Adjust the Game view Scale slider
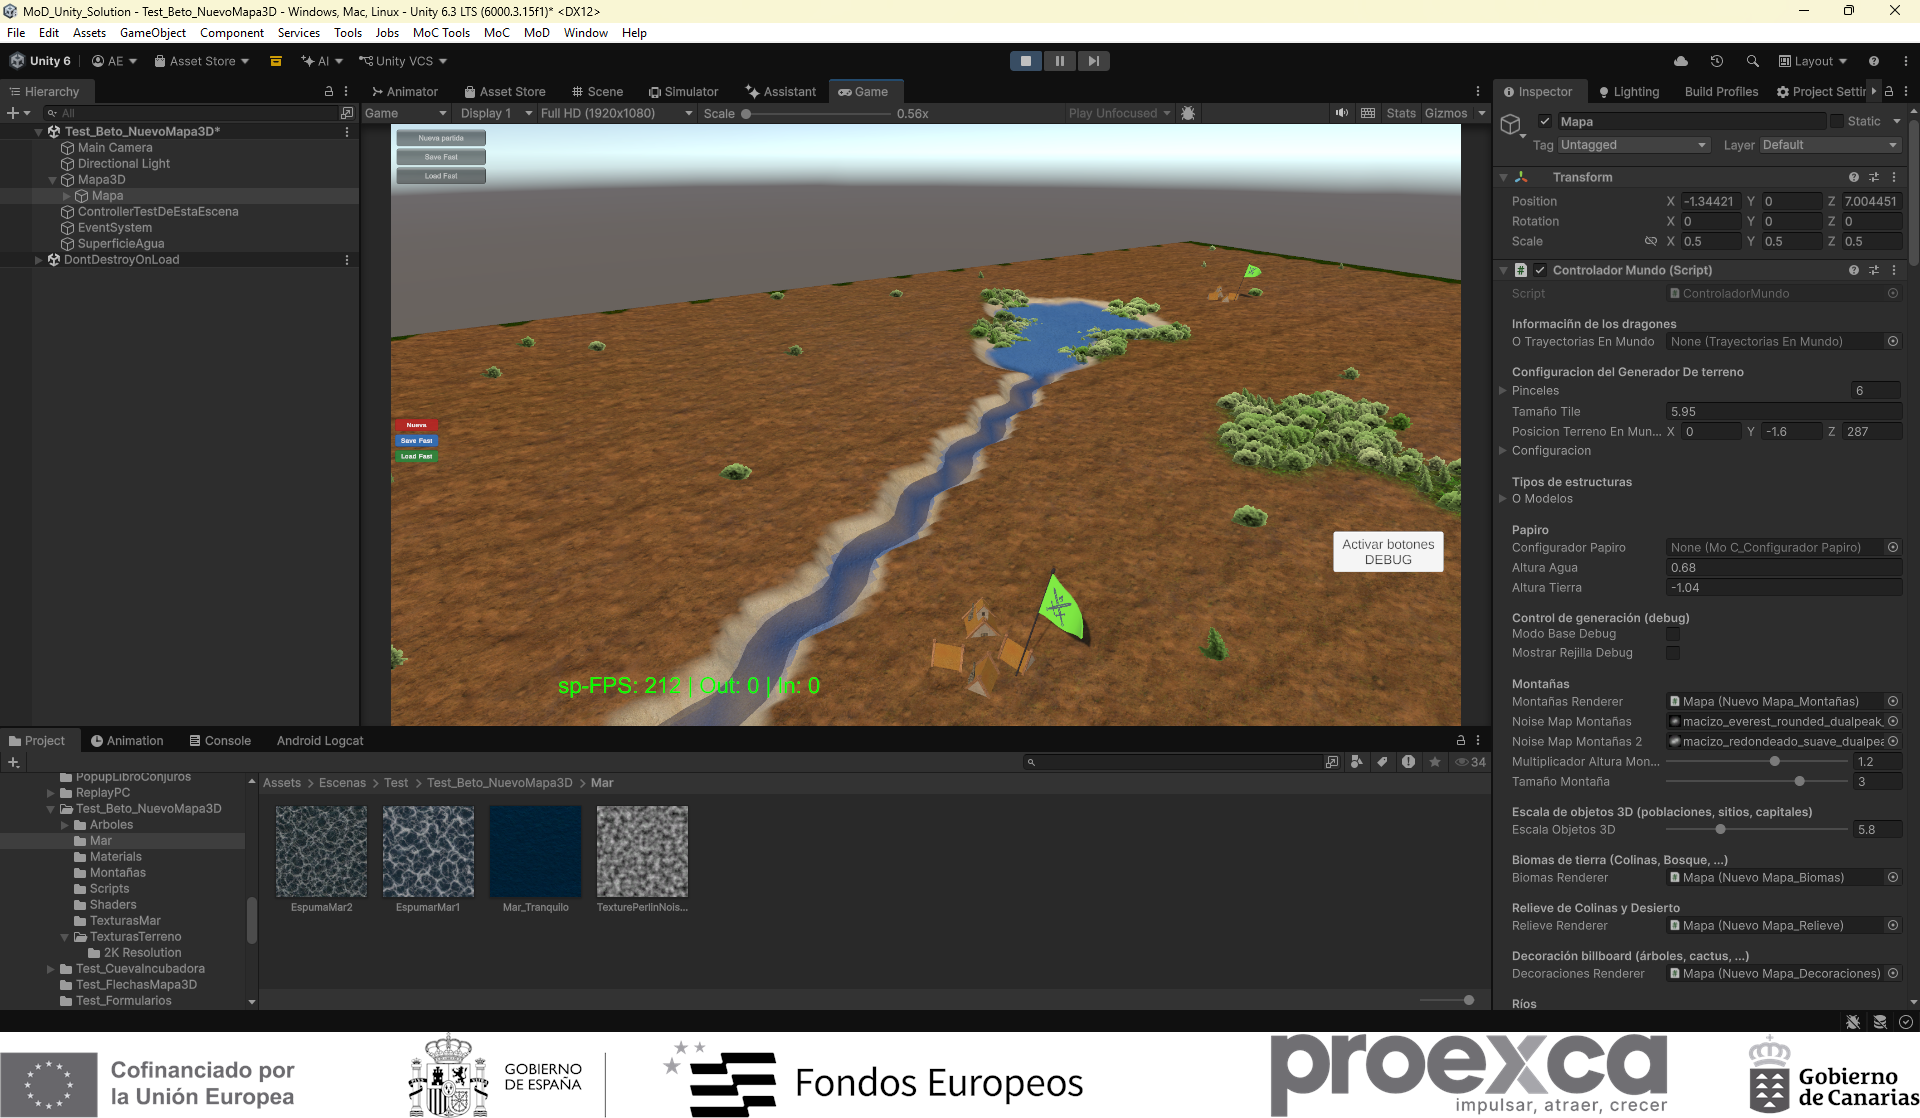The width and height of the screenshot is (1920, 1118). (x=817, y=114)
